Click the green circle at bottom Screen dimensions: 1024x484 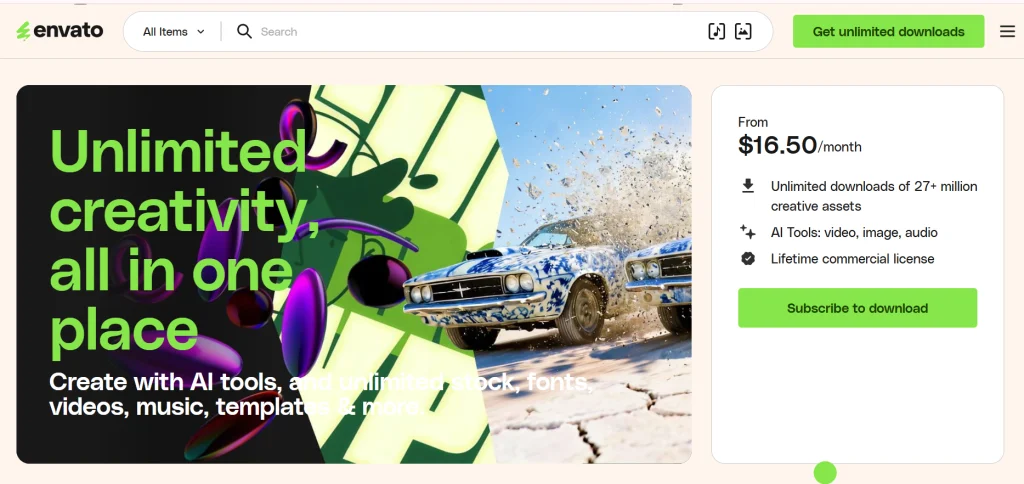(x=825, y=473)
